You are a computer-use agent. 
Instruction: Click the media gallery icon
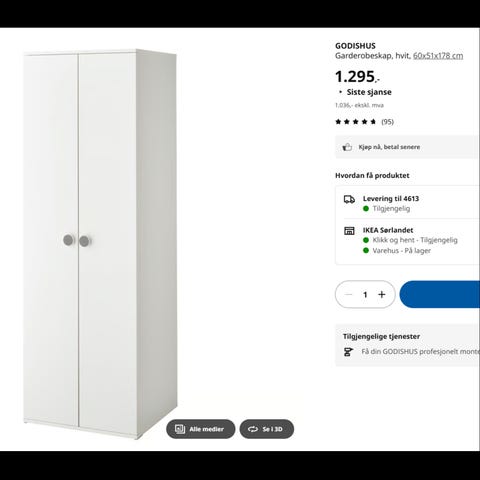coord(180,429)
